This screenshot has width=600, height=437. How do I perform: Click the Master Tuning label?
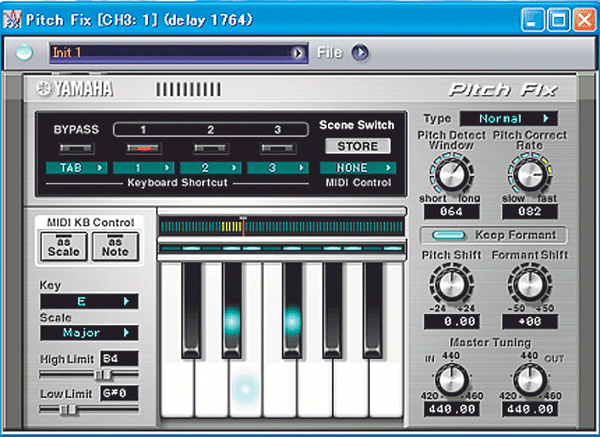coord(490,342)
